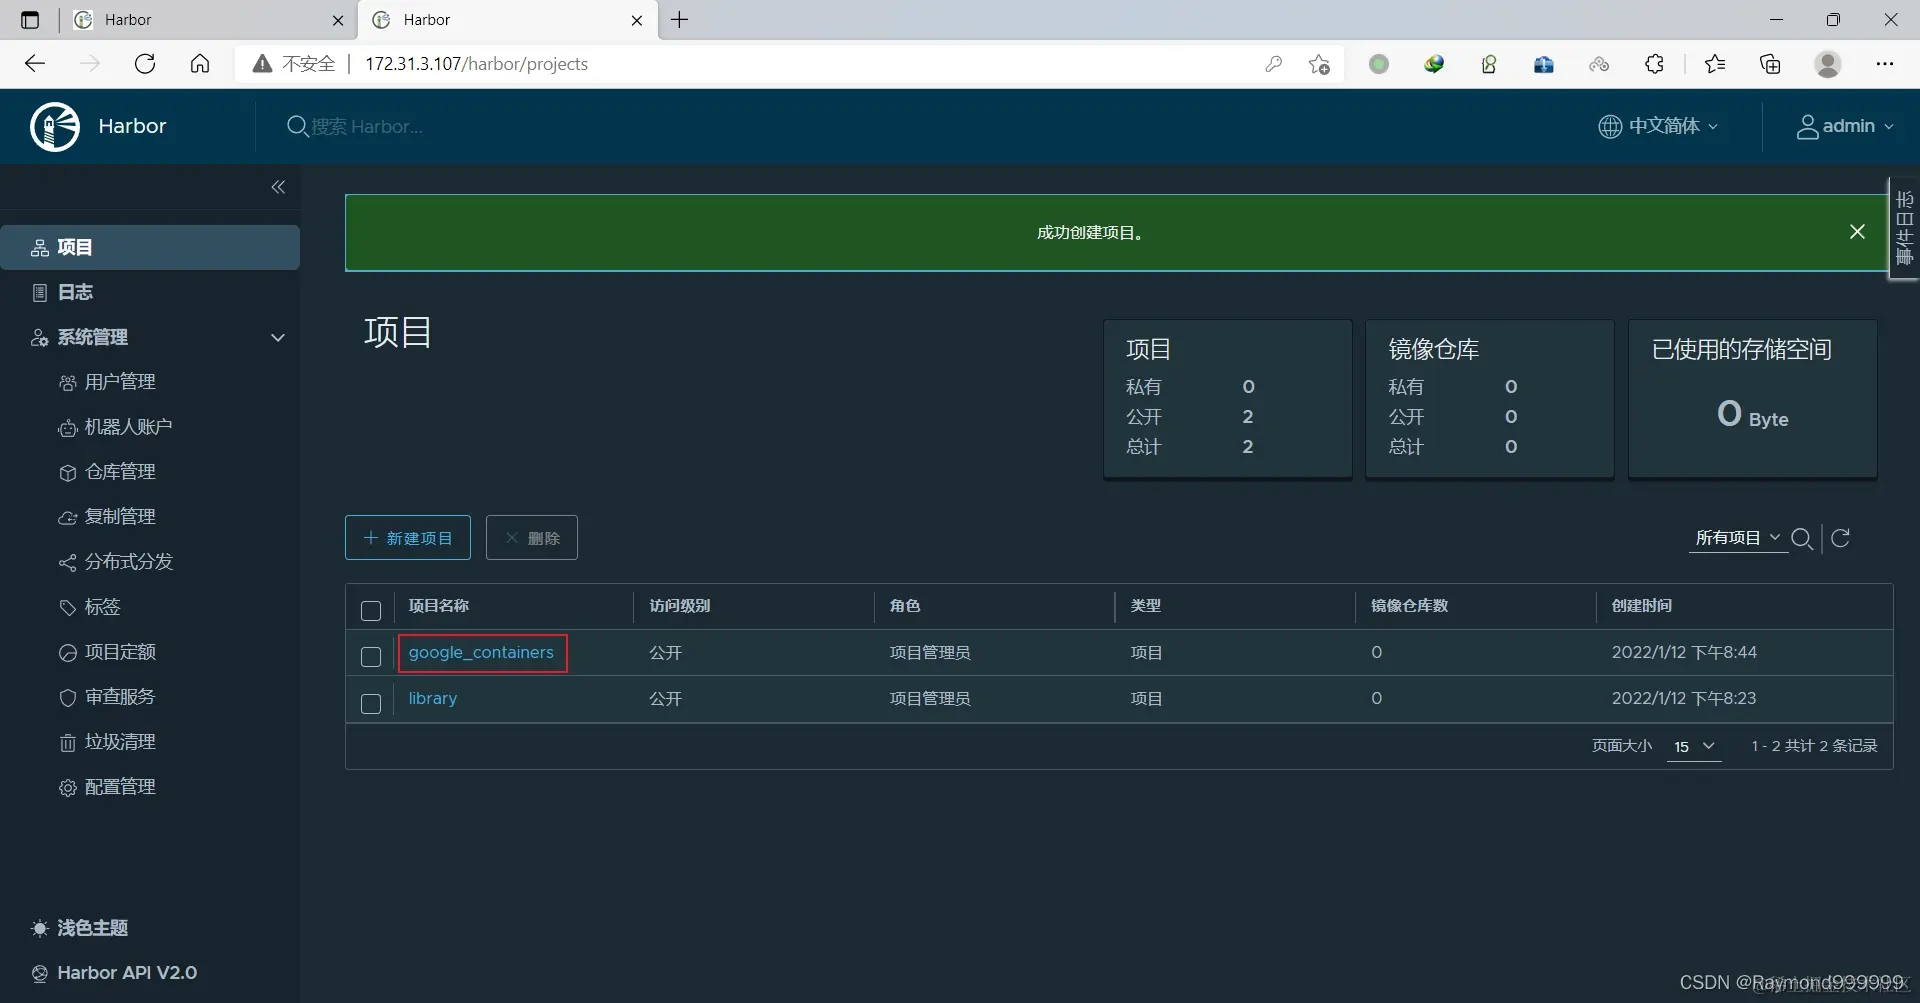Toggle the select-all projects checkbox
Image resolution: width=1920 pixels, height=1003 pixels.
pyautogui.click(x=371, y=611)
